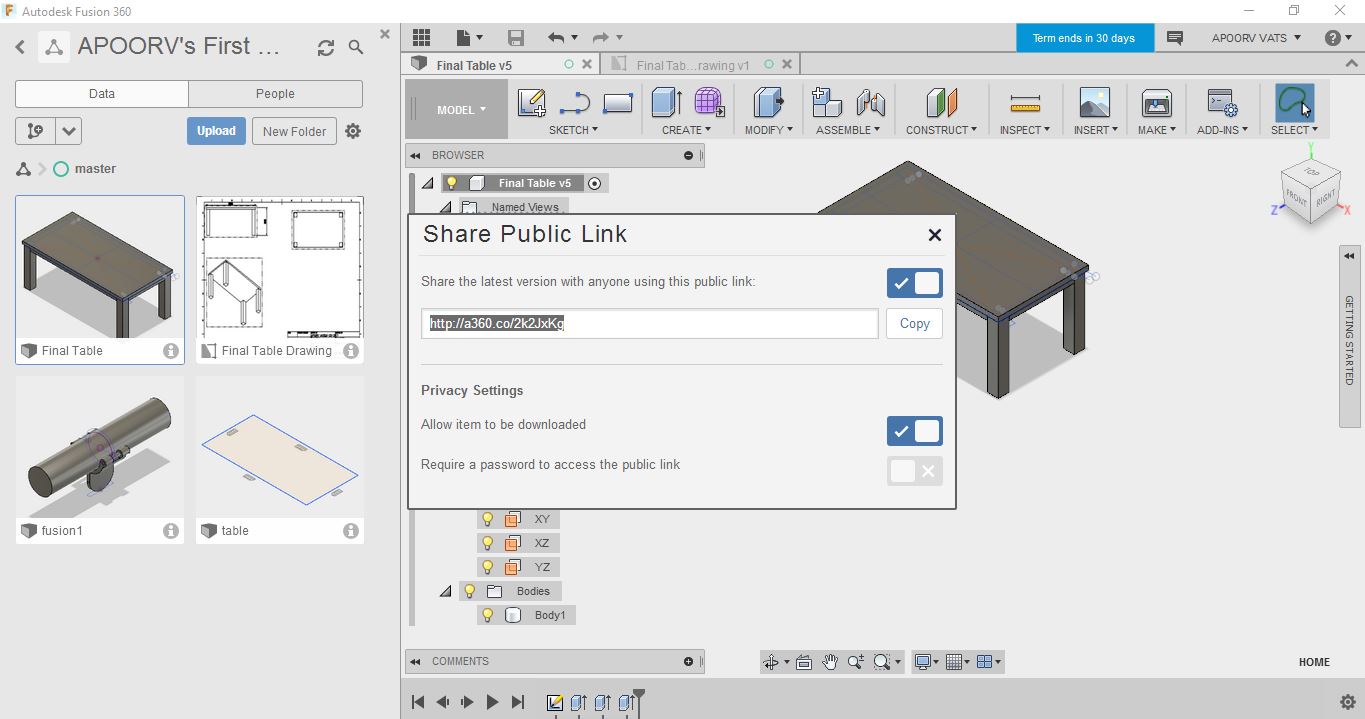Open APOORV VATS account dropdown
The width and height of the screenshot is (1365, 719).
point(1256,38)
